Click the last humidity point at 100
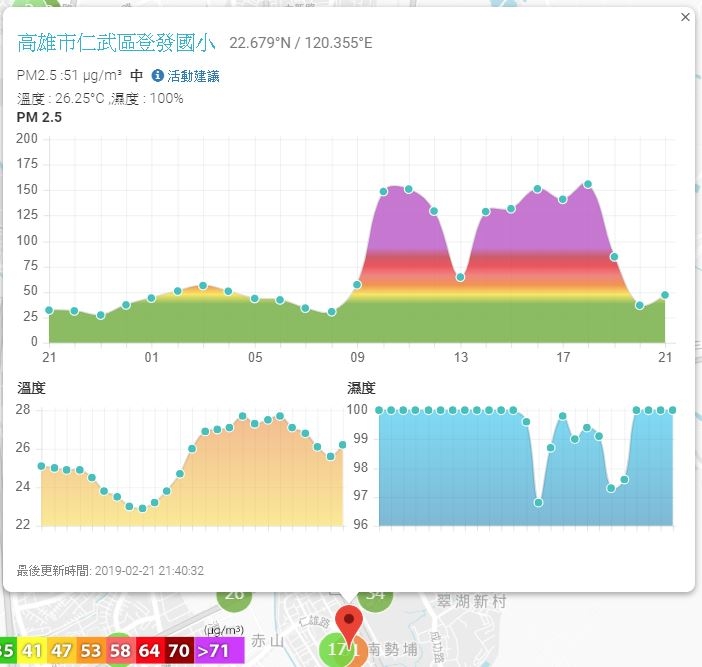The width and height of the screenshot is (702, 667). (x=672, y=410)
